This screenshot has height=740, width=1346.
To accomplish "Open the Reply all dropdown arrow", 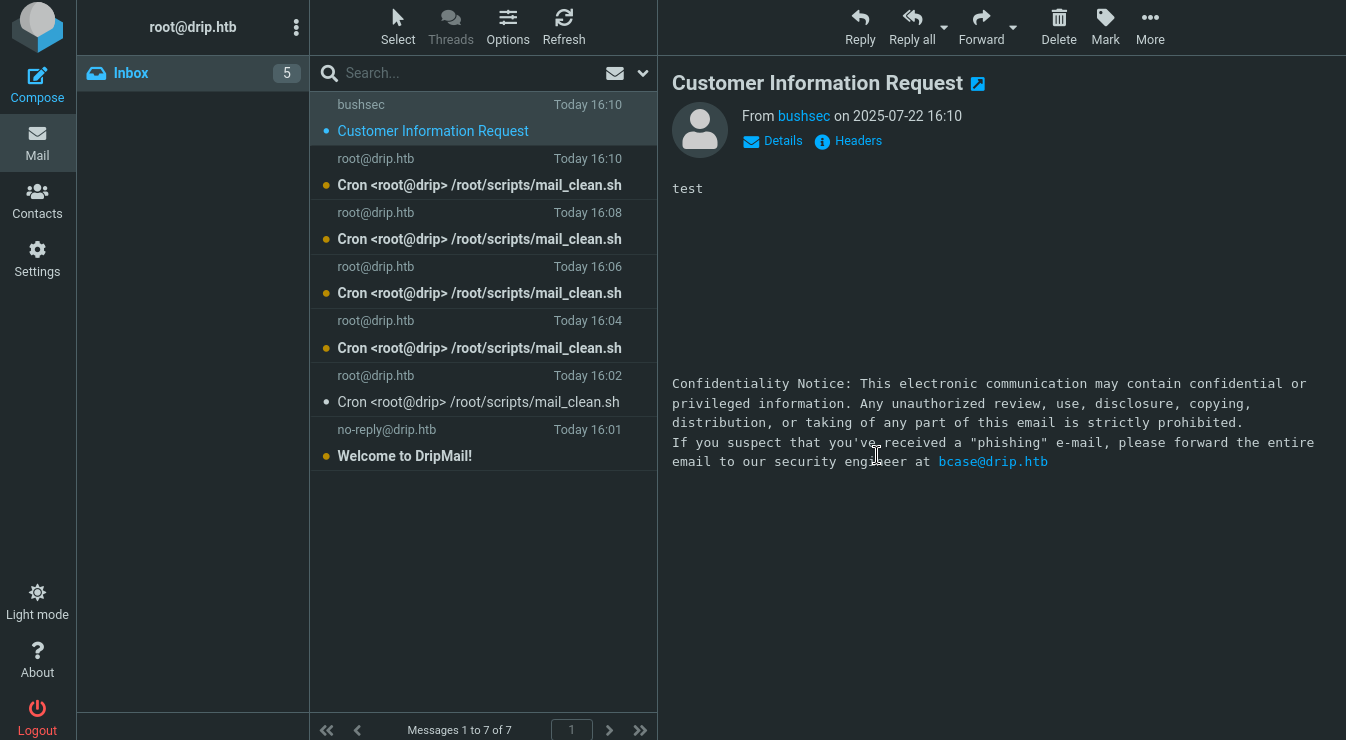I will pos(944,28).
